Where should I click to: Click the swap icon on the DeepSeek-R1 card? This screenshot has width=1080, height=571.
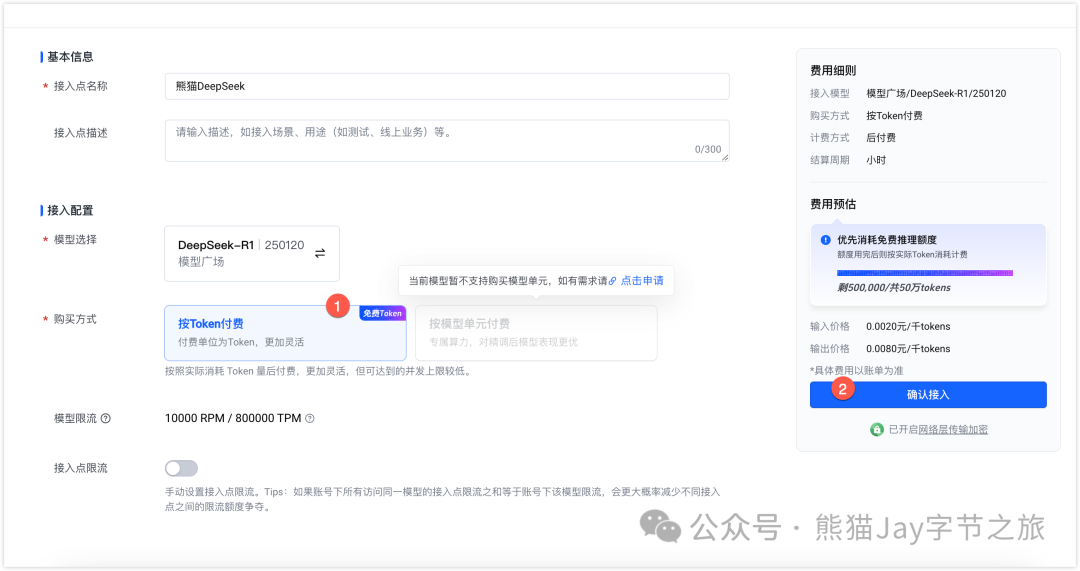(x=320, y=253)
